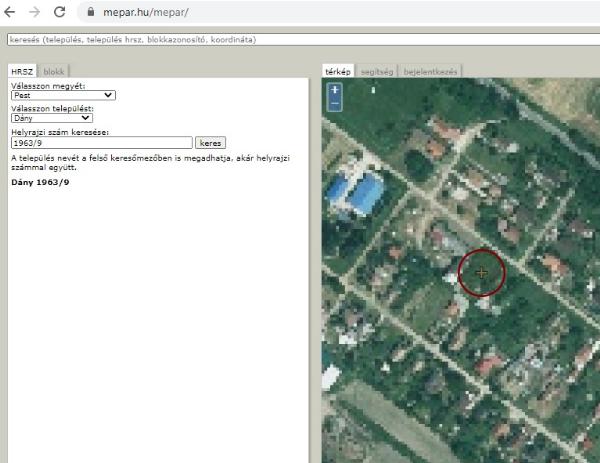Click the crosshair marker in red circle
Viewport: 600px width, 463px height.
point(482,272)
